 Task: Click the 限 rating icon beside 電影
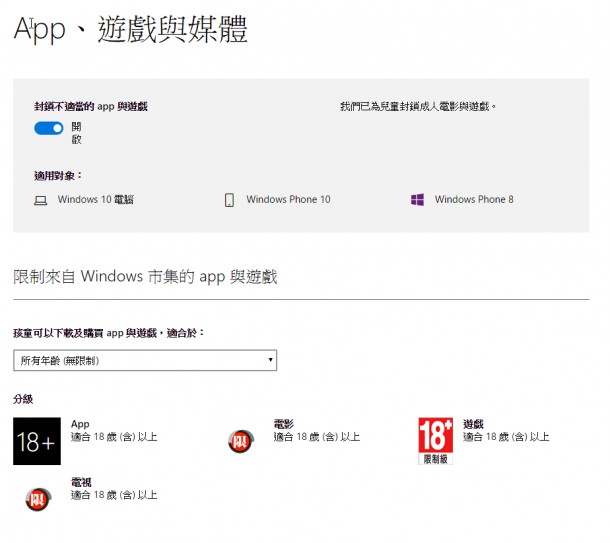[x=240, y=441]
